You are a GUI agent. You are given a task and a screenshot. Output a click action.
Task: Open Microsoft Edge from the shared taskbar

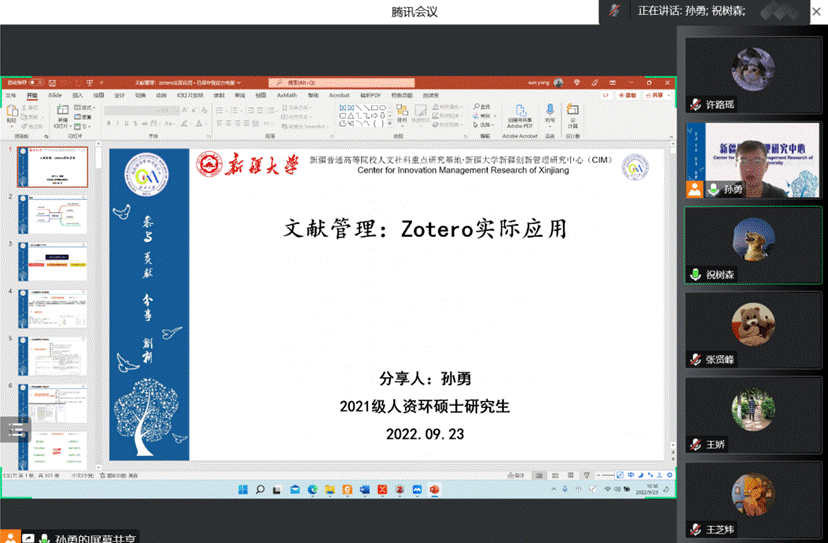point(312,490)
